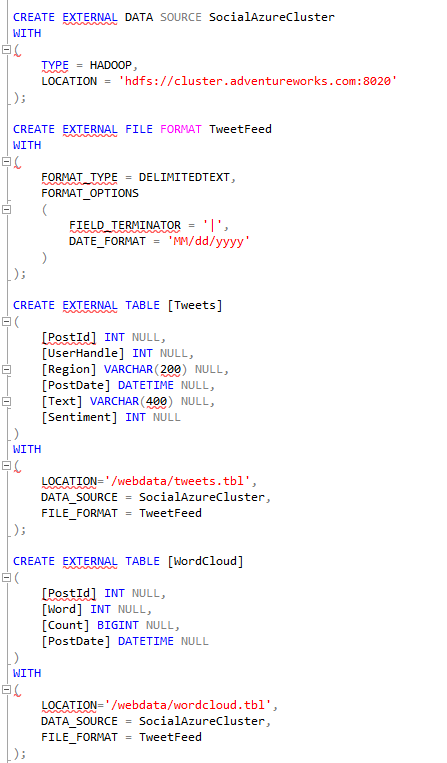
Task: Collapse the Tweets table WITH options block
Action: 6,465
